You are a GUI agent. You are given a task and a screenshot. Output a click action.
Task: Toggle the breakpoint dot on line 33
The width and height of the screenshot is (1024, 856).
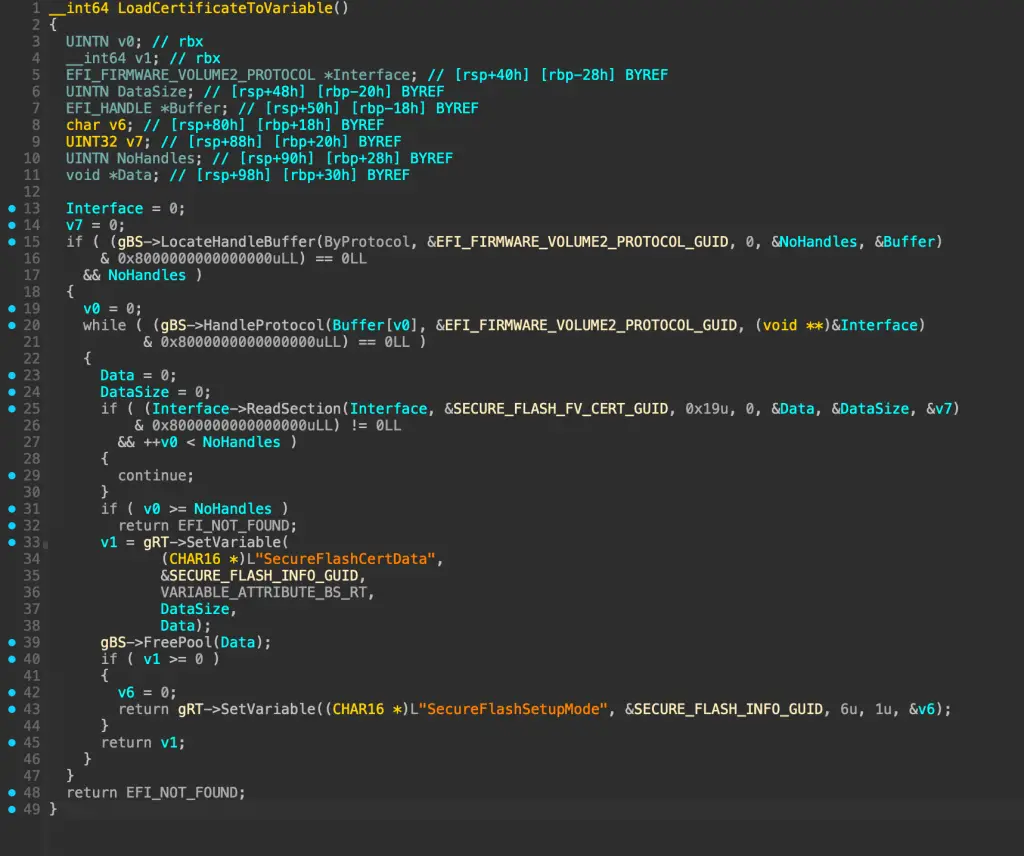pos(12,542)
